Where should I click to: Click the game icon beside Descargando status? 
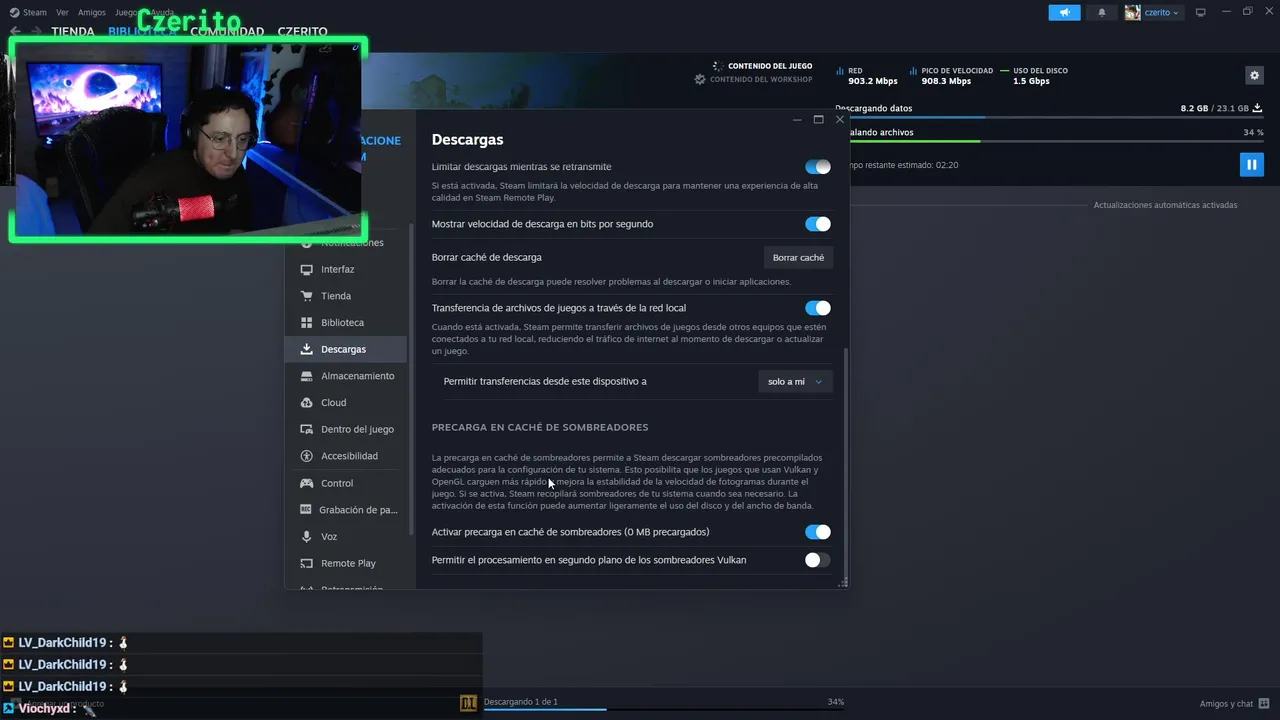[469, 704]
